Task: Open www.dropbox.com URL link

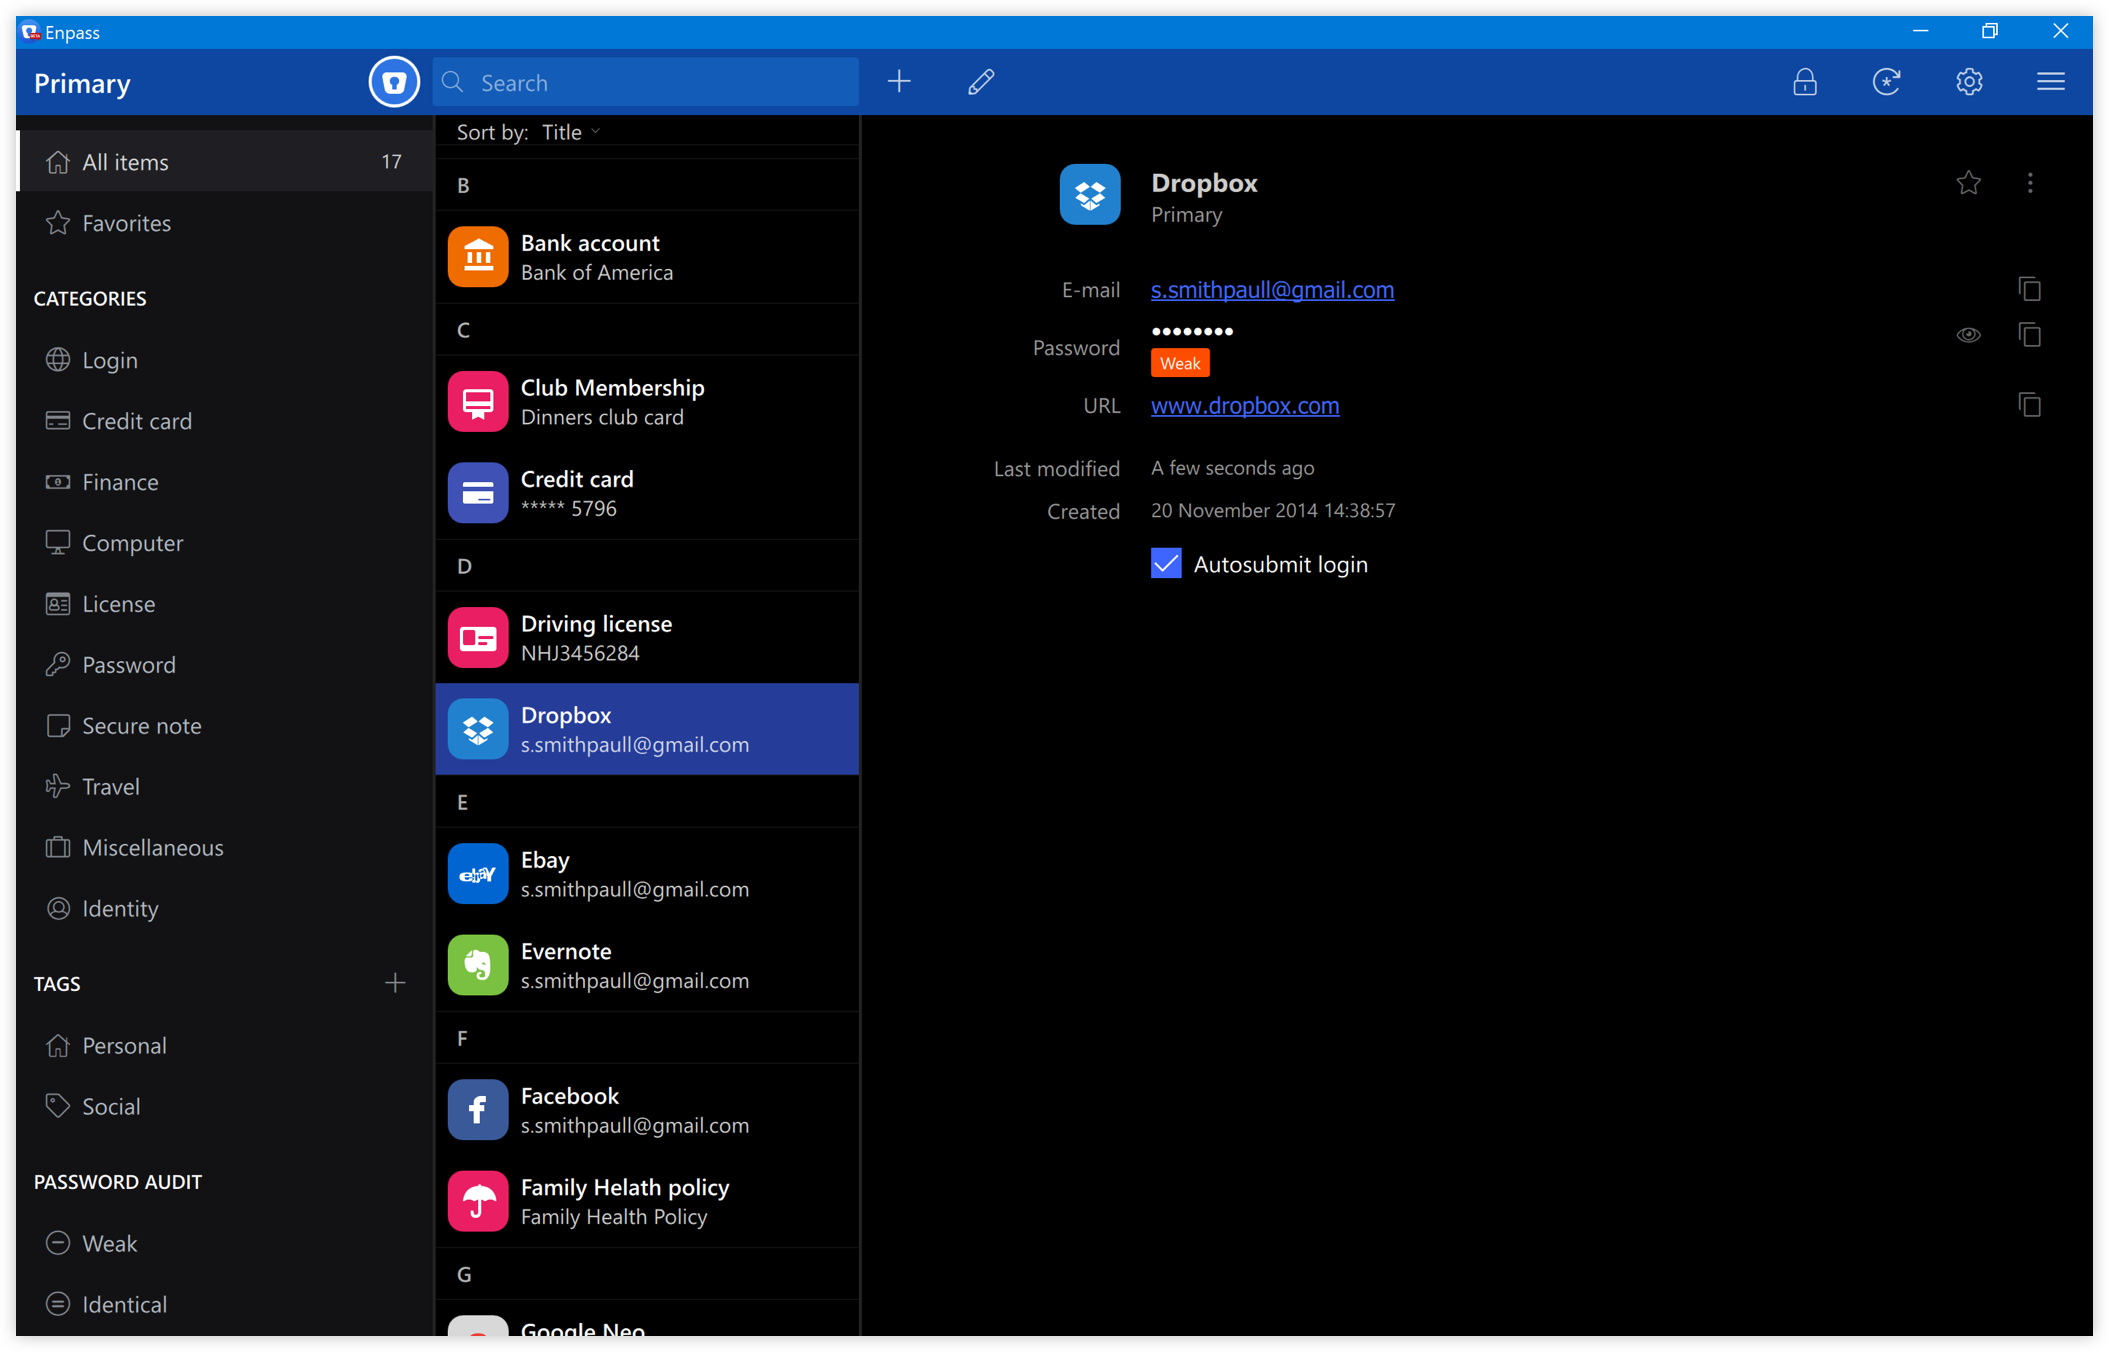Action: point(1245,405)
